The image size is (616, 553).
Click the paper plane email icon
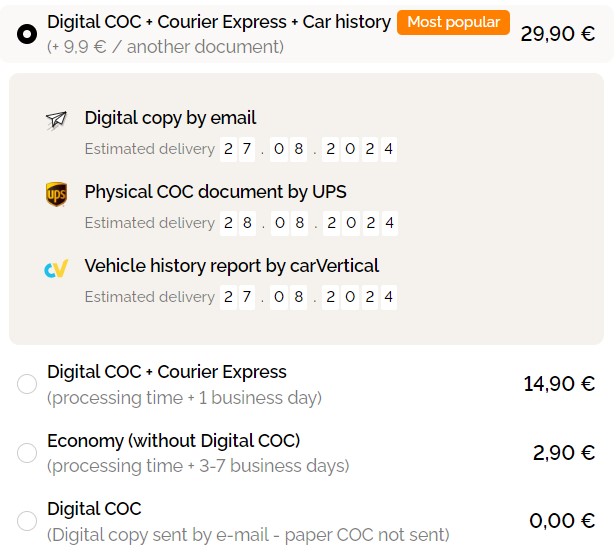pos(56,120)
